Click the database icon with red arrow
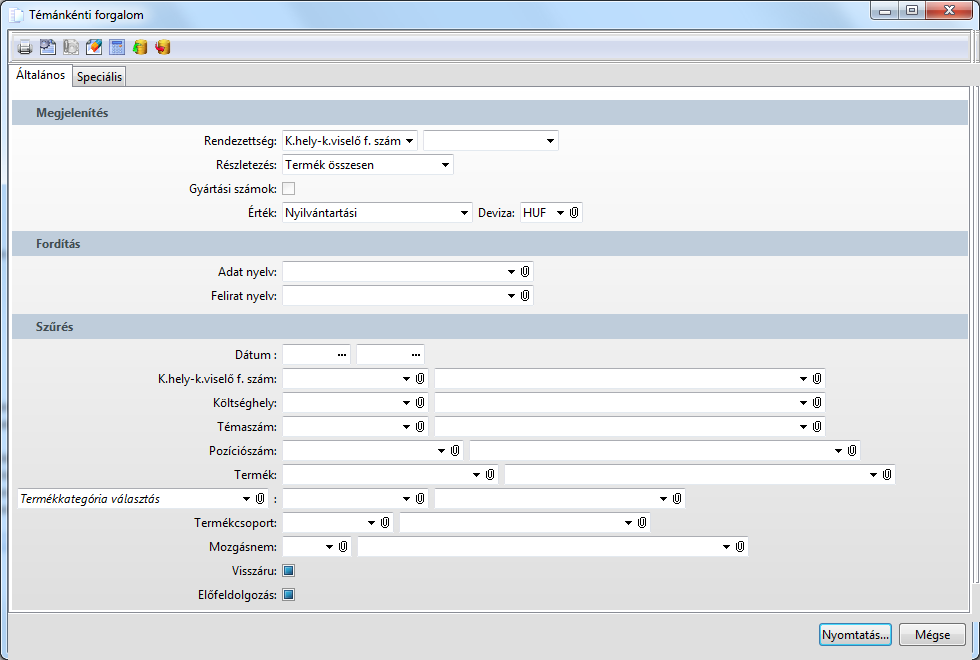 pyautogui.click(x=163, y=47)
